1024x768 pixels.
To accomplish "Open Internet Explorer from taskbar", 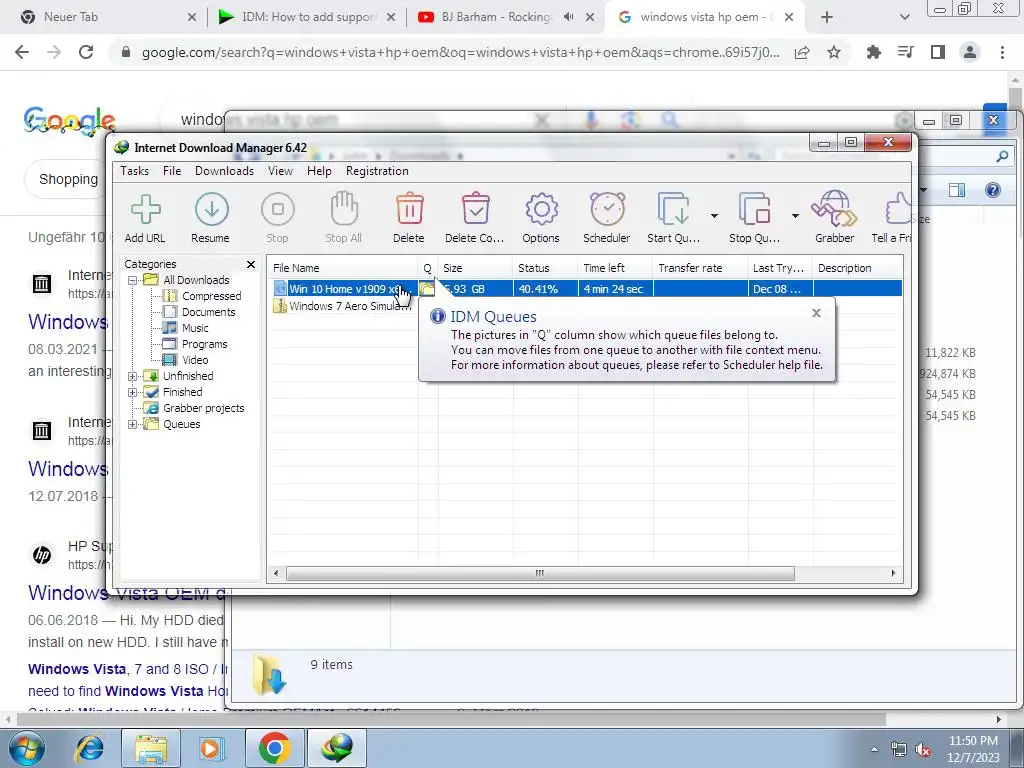I will click(x=89, y=748).
